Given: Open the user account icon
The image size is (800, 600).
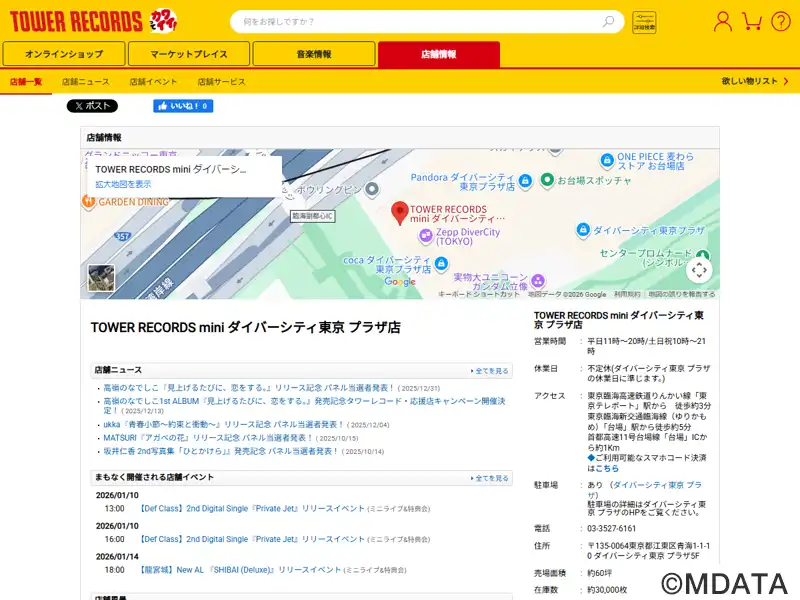Looking at the screenshot, I should point(722,21).
